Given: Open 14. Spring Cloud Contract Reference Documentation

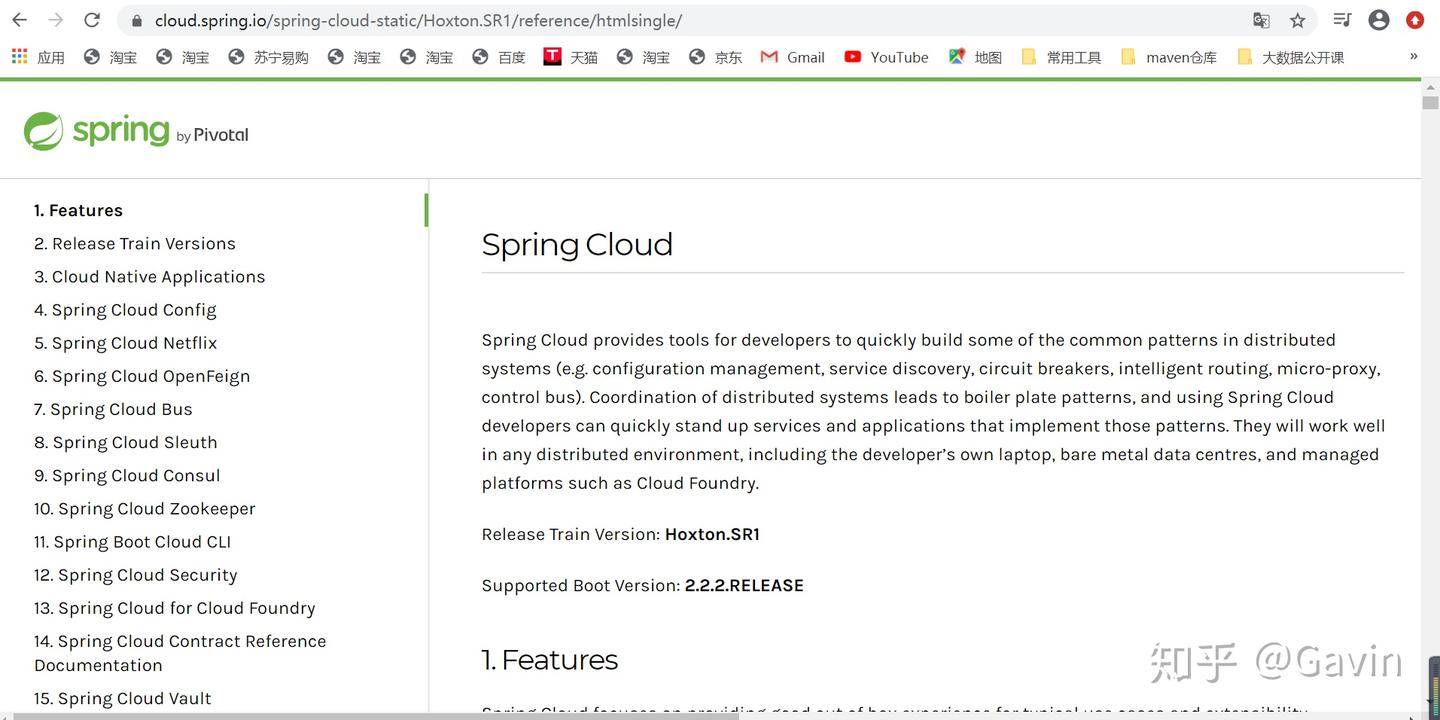Looking at the screenshot, I should [x=180, y=653].
